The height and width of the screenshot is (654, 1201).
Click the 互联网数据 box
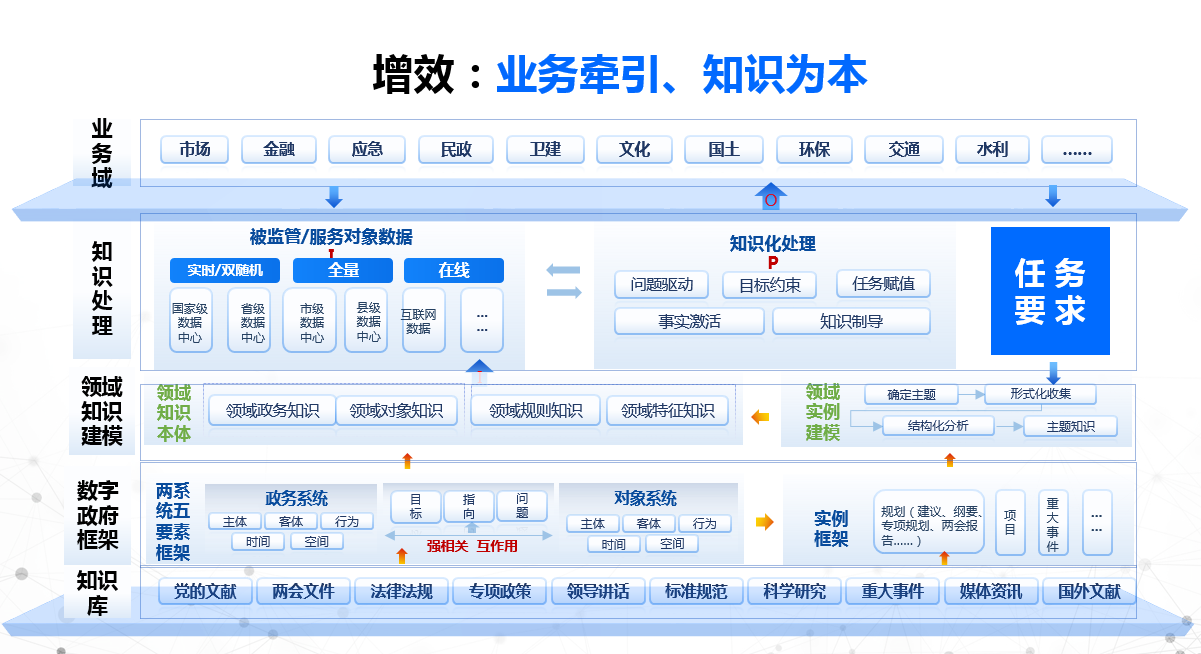click(424, 320)
